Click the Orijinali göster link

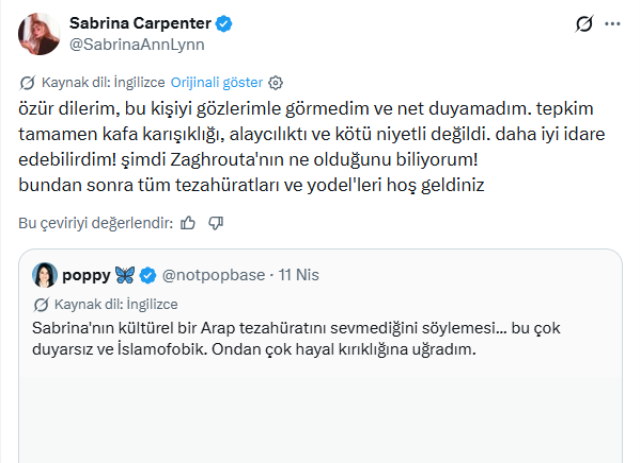pos(217,82)
